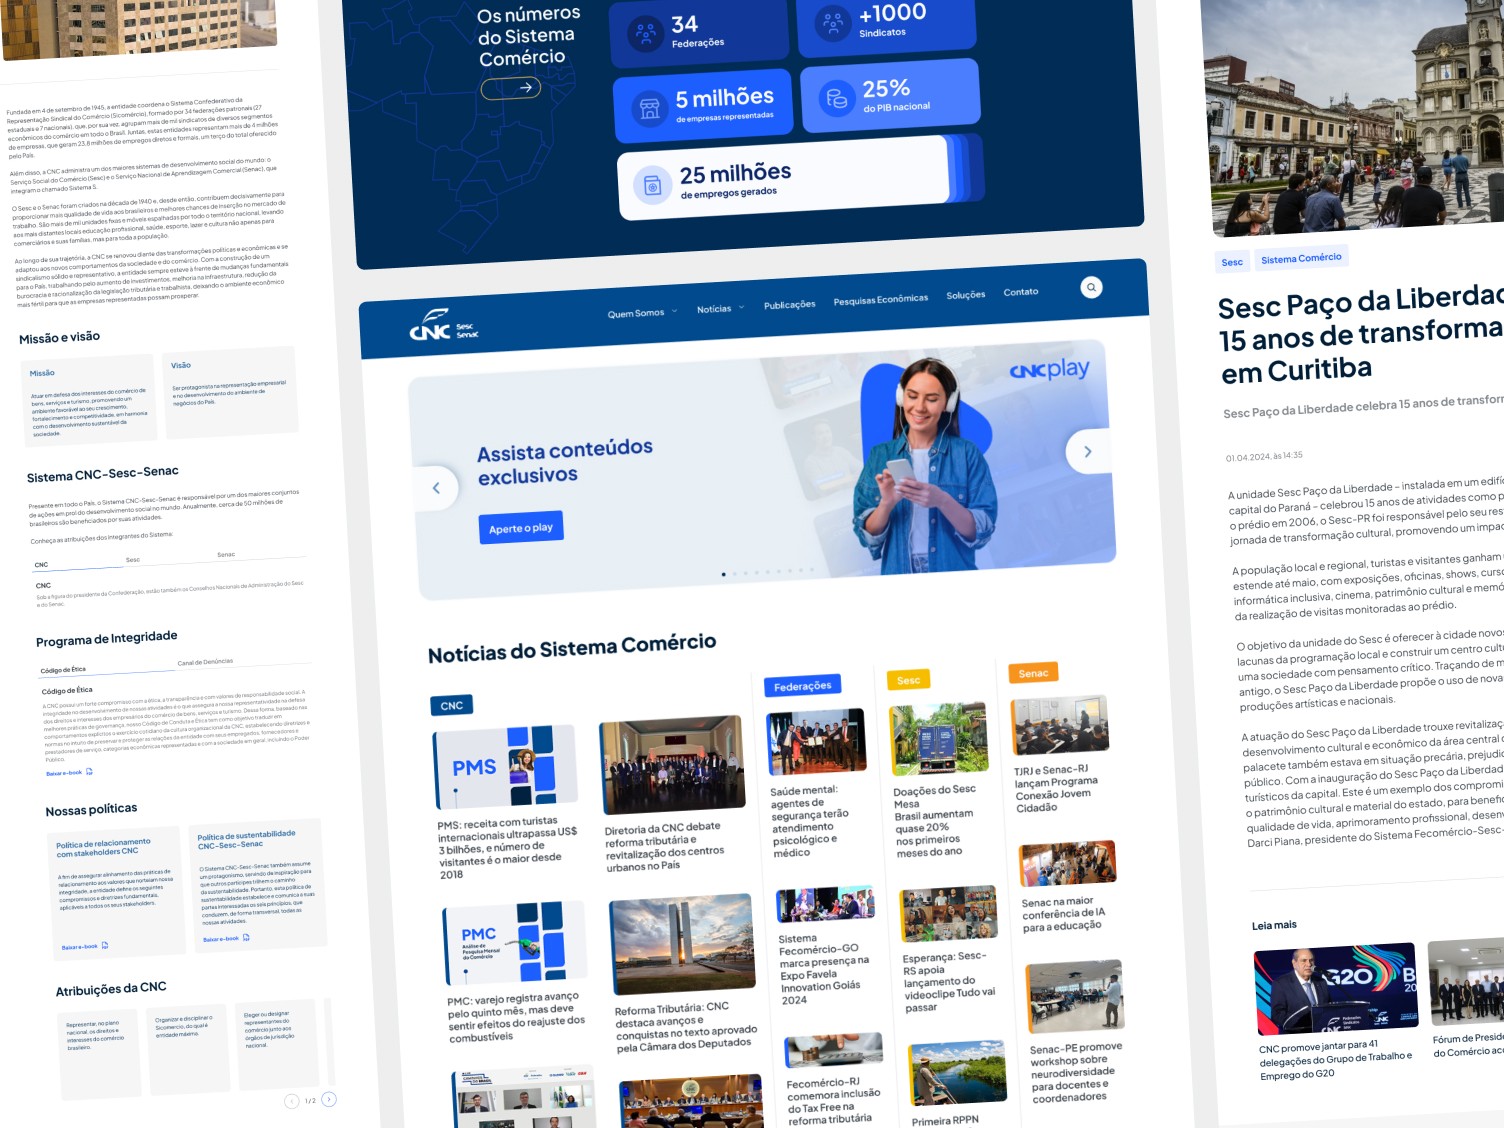Open the Reforma Tributária CNC destaca avanços headline
Viewport: 1504px width, 1128px height.
click(687, 1026)
